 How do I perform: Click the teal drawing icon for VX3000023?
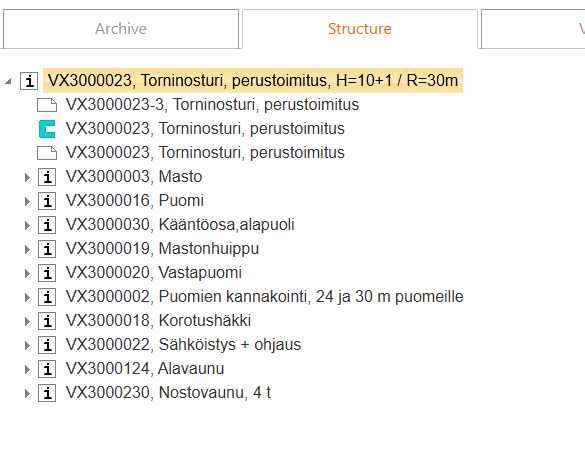[47, 129]
